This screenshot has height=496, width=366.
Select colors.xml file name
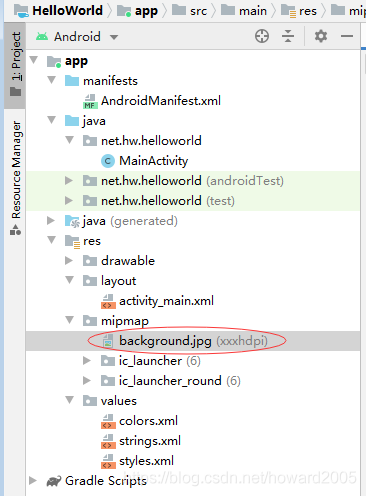coord(148,421)
